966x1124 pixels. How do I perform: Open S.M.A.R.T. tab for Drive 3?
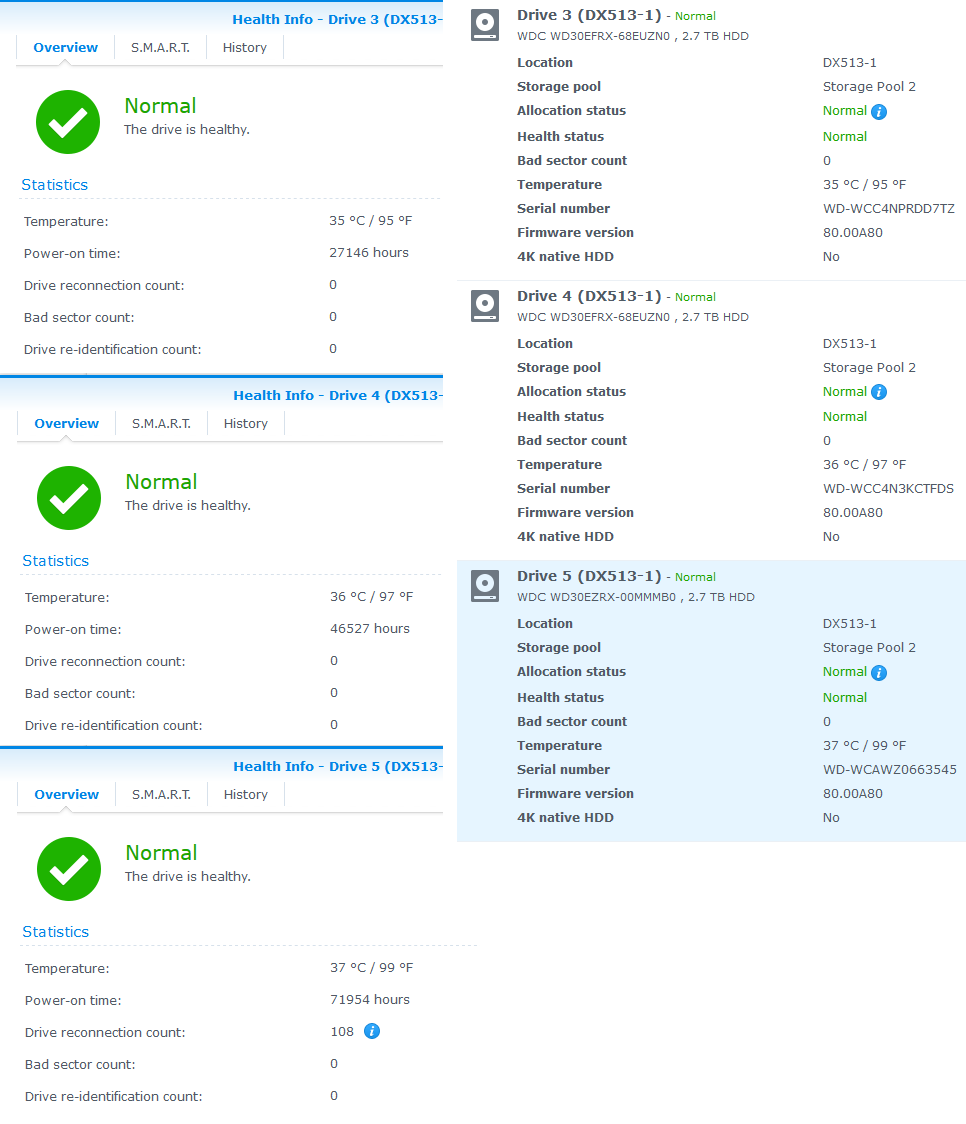(x=161, y=47)
